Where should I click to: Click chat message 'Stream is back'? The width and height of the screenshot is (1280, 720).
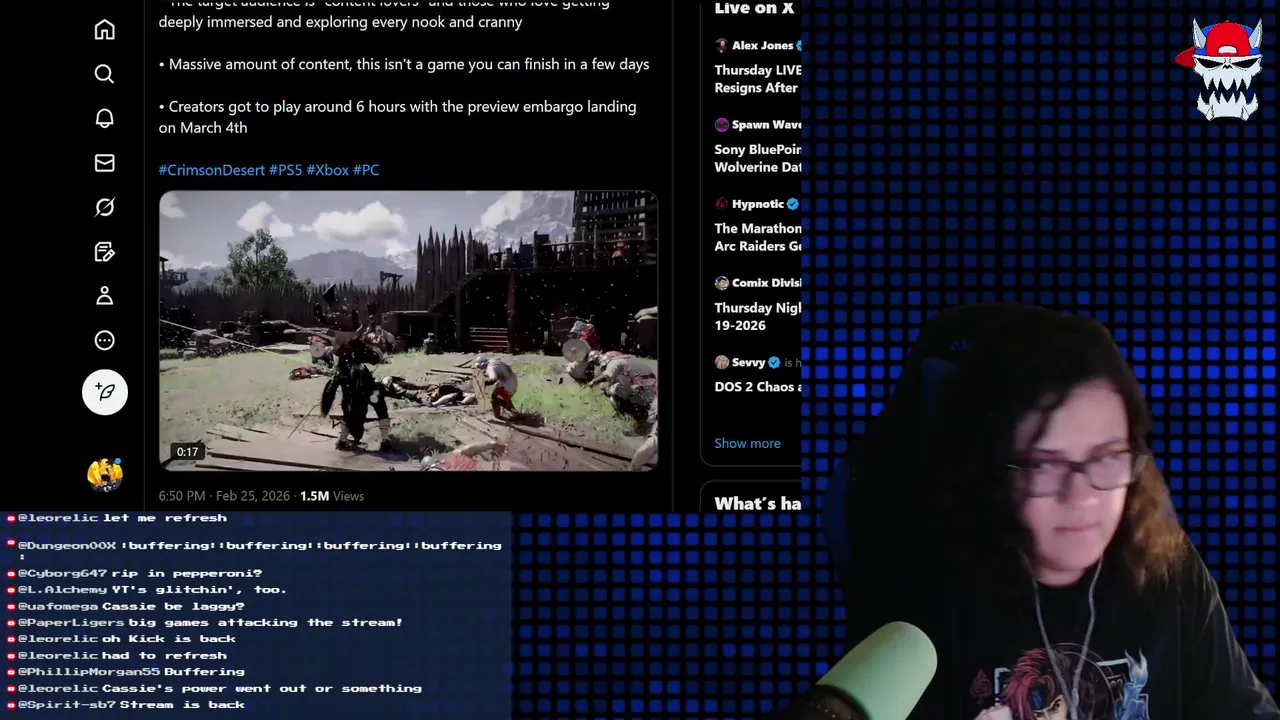tap(182, 705)
